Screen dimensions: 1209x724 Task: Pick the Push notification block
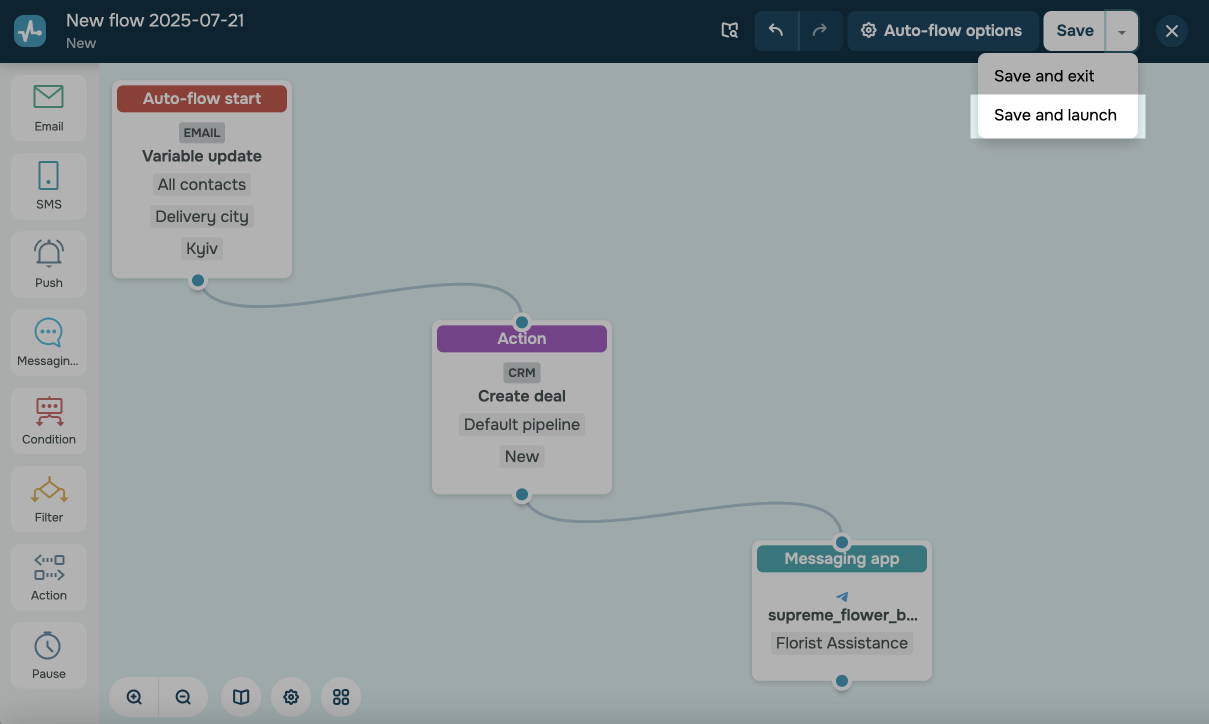[48, 263]
